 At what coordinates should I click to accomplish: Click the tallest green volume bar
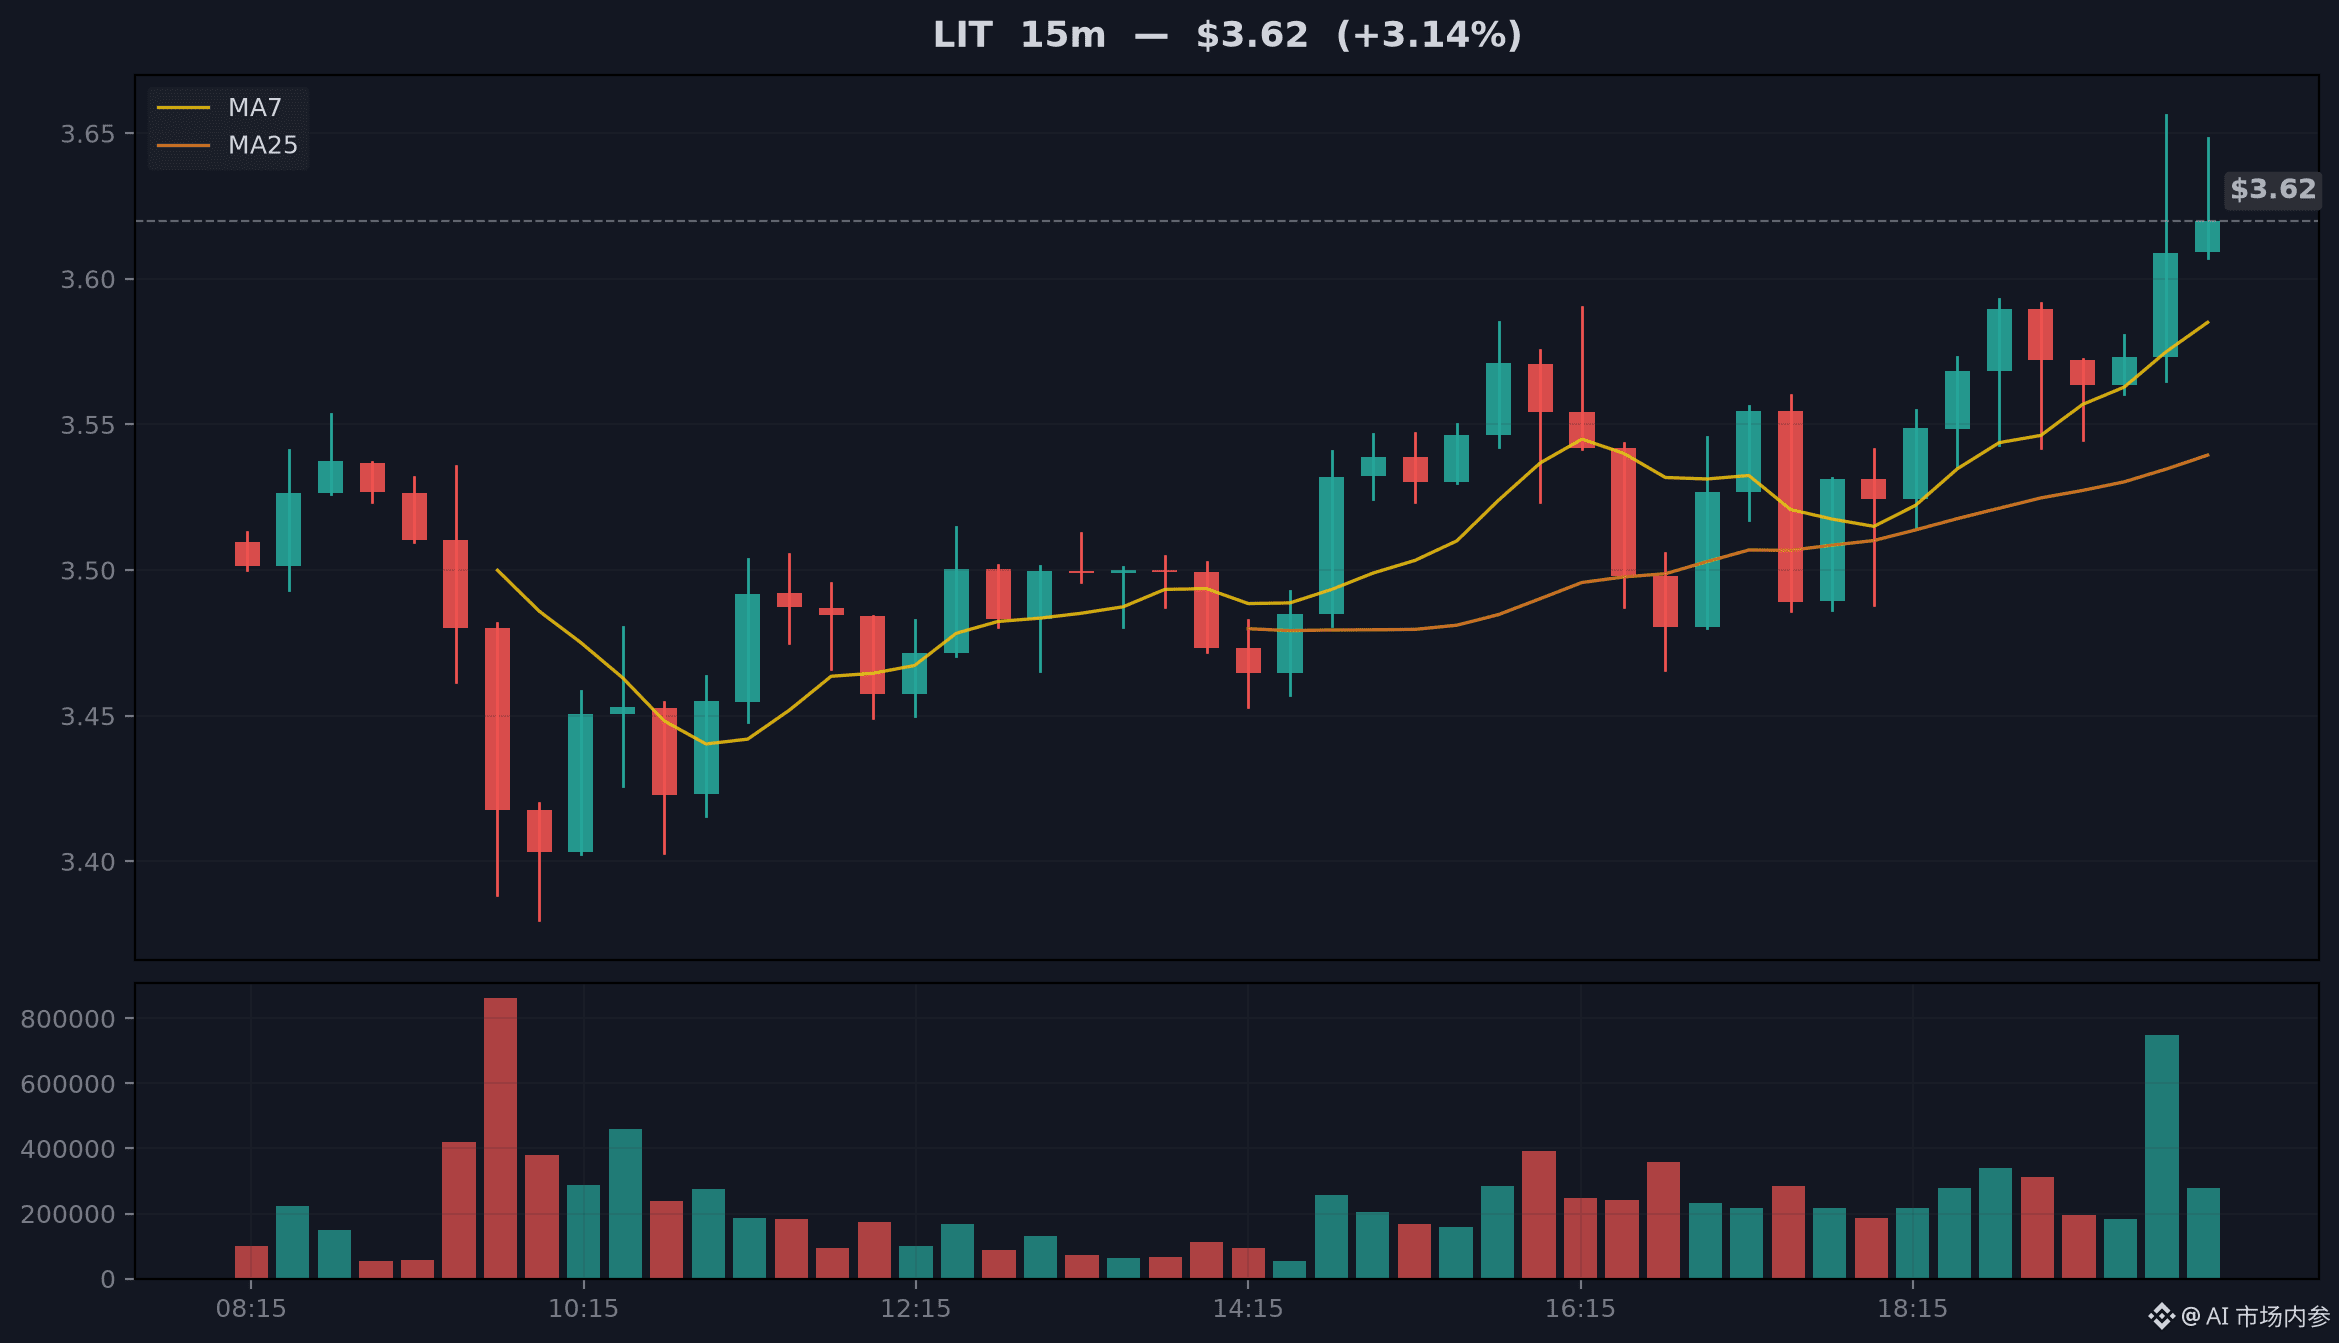(2162, 1157)
